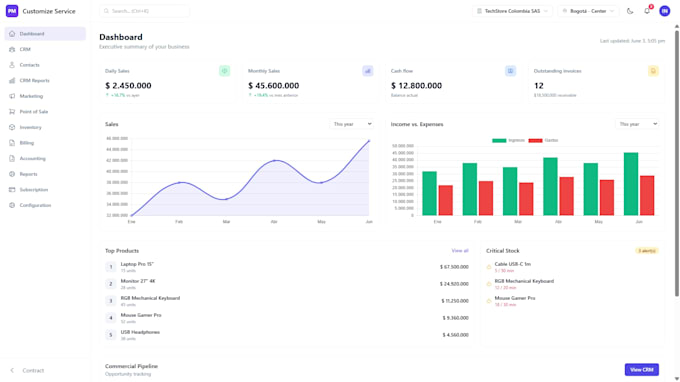Open Sales chart This year dropdown

click(352, 124)
